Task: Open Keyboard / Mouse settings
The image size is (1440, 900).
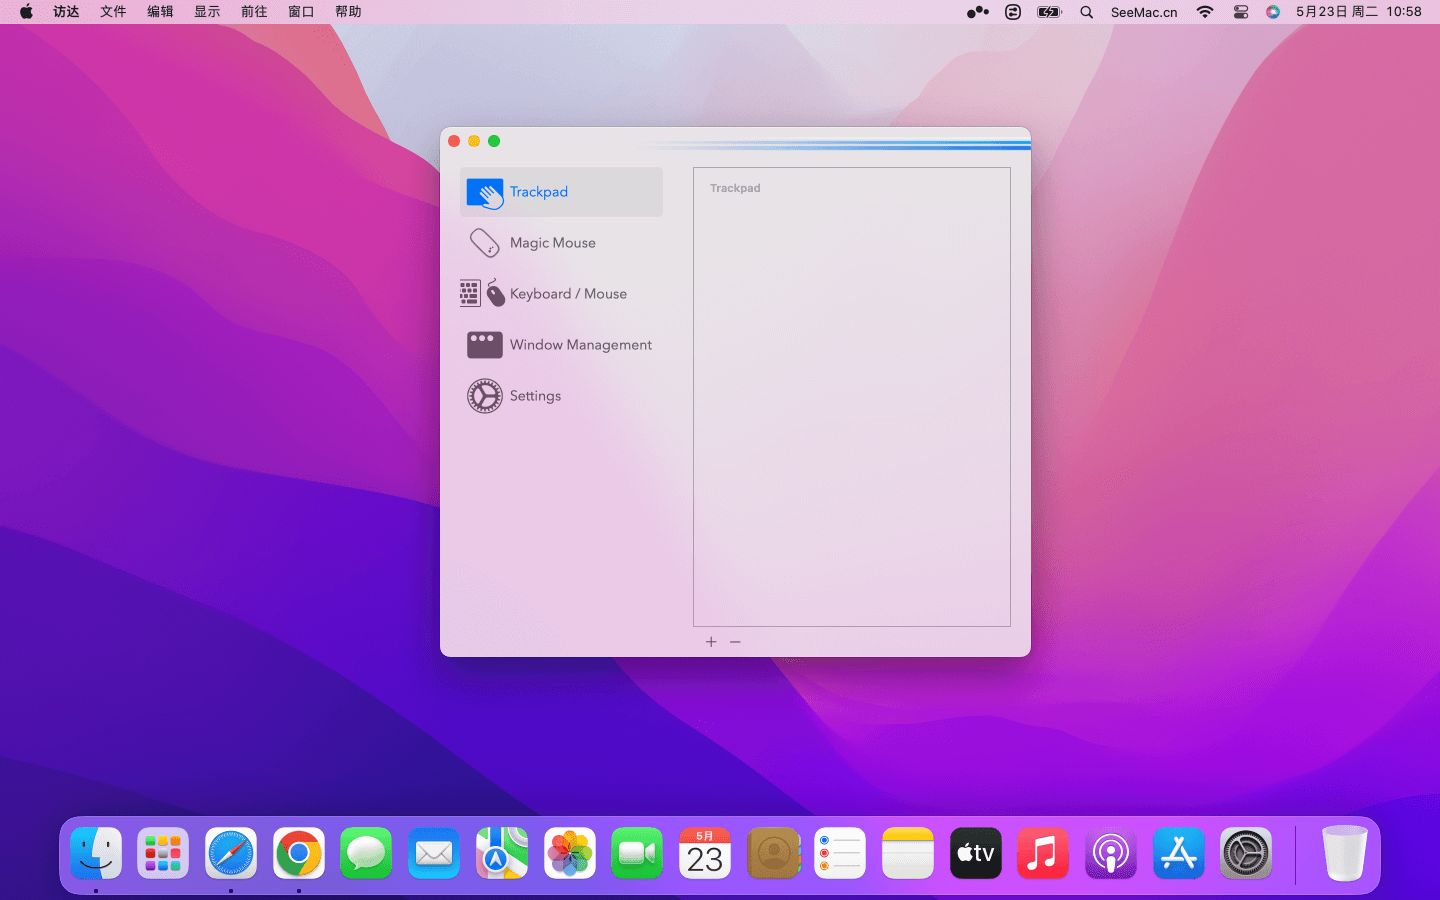Action: point(567,294)
